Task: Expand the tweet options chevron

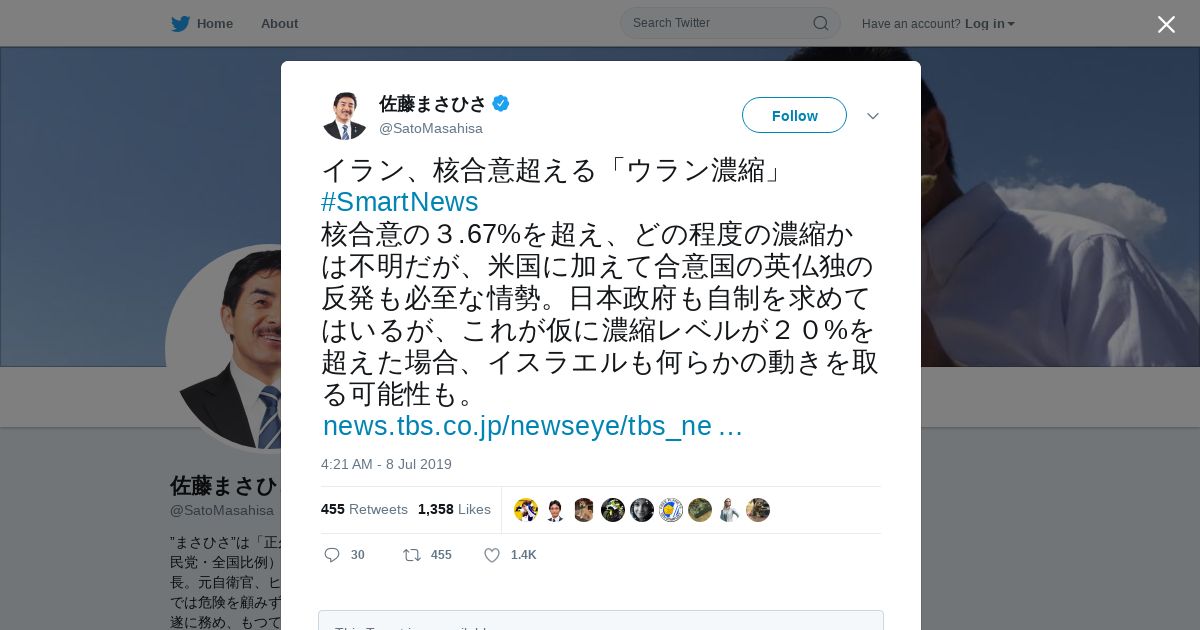Action: tap(872, 116)
